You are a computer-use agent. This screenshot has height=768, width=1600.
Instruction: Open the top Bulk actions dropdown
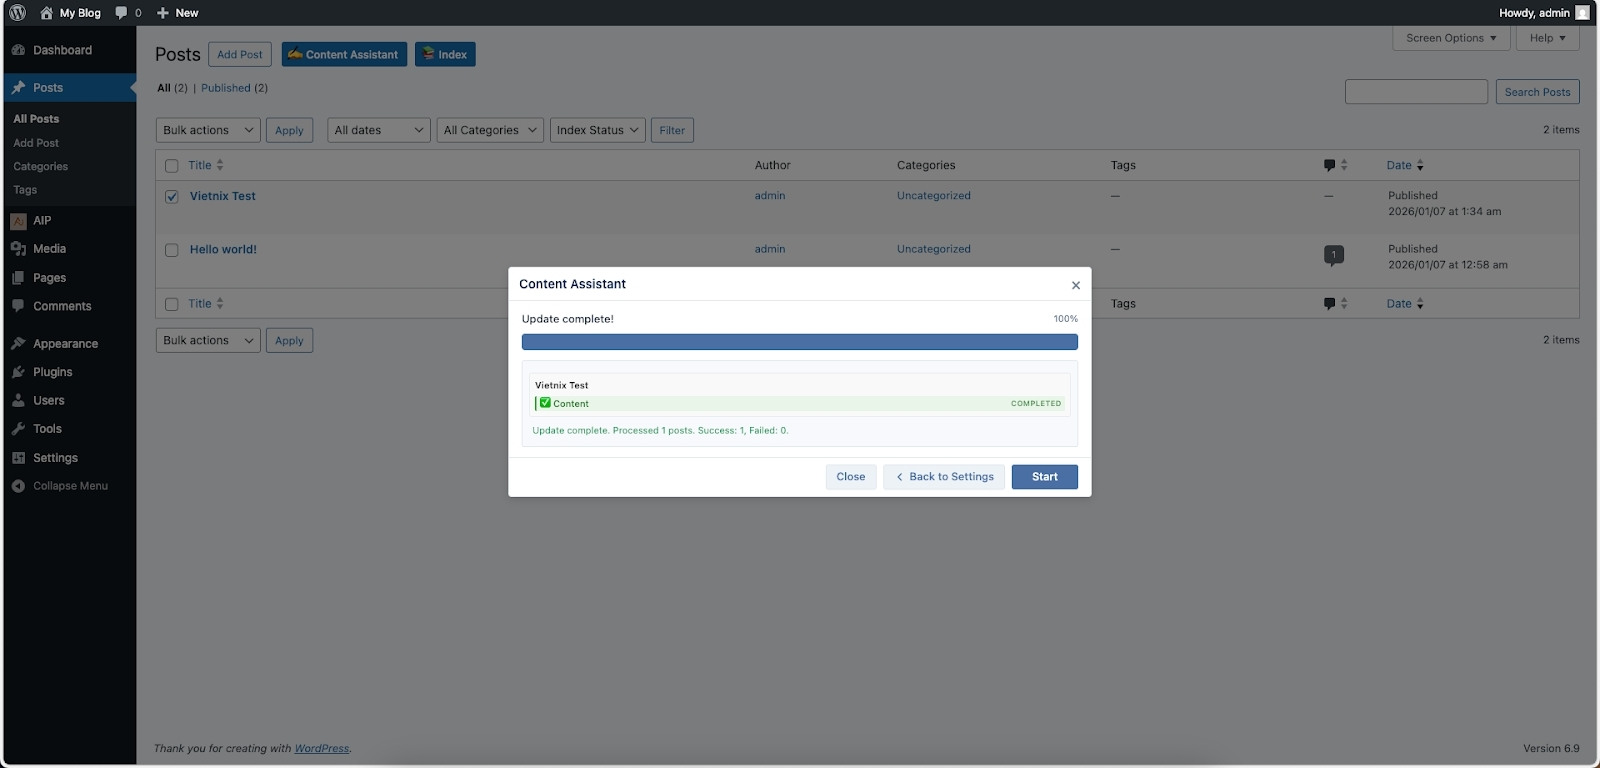click(x=208, y=130)
